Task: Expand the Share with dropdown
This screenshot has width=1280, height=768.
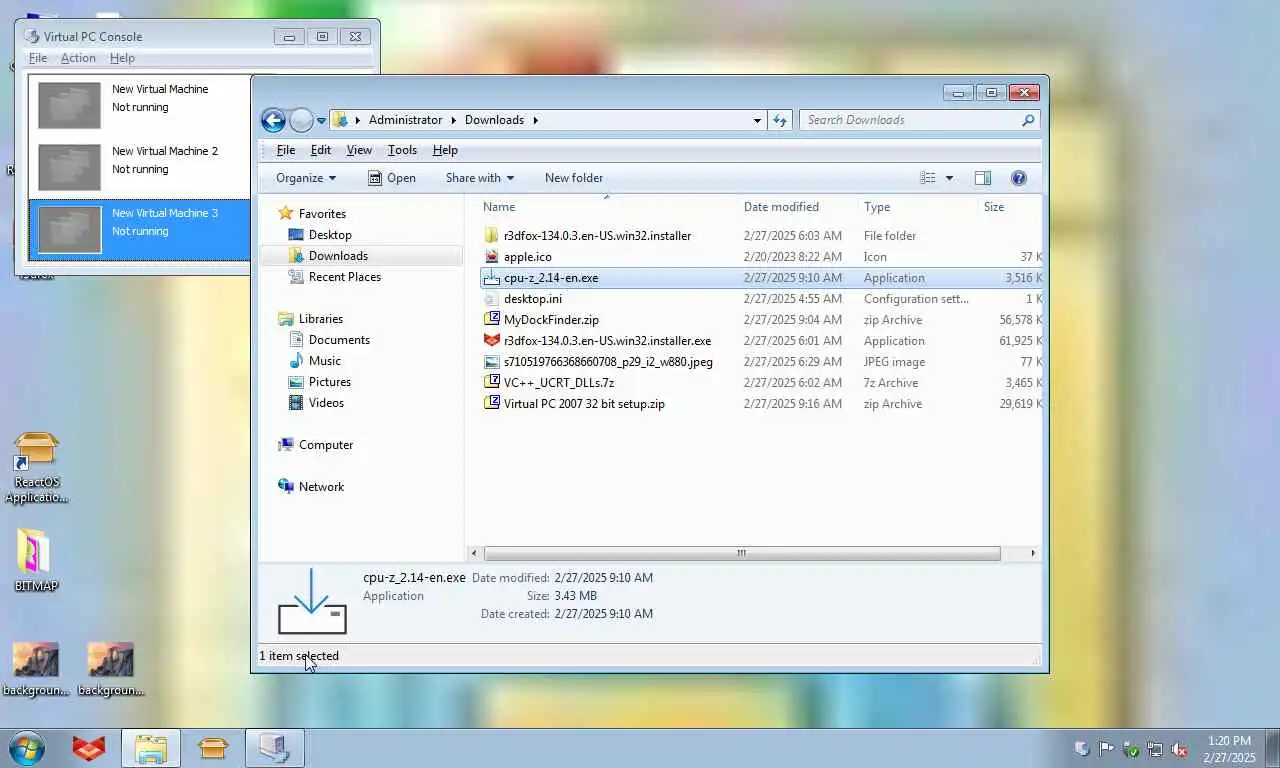Action: point(479,178)
